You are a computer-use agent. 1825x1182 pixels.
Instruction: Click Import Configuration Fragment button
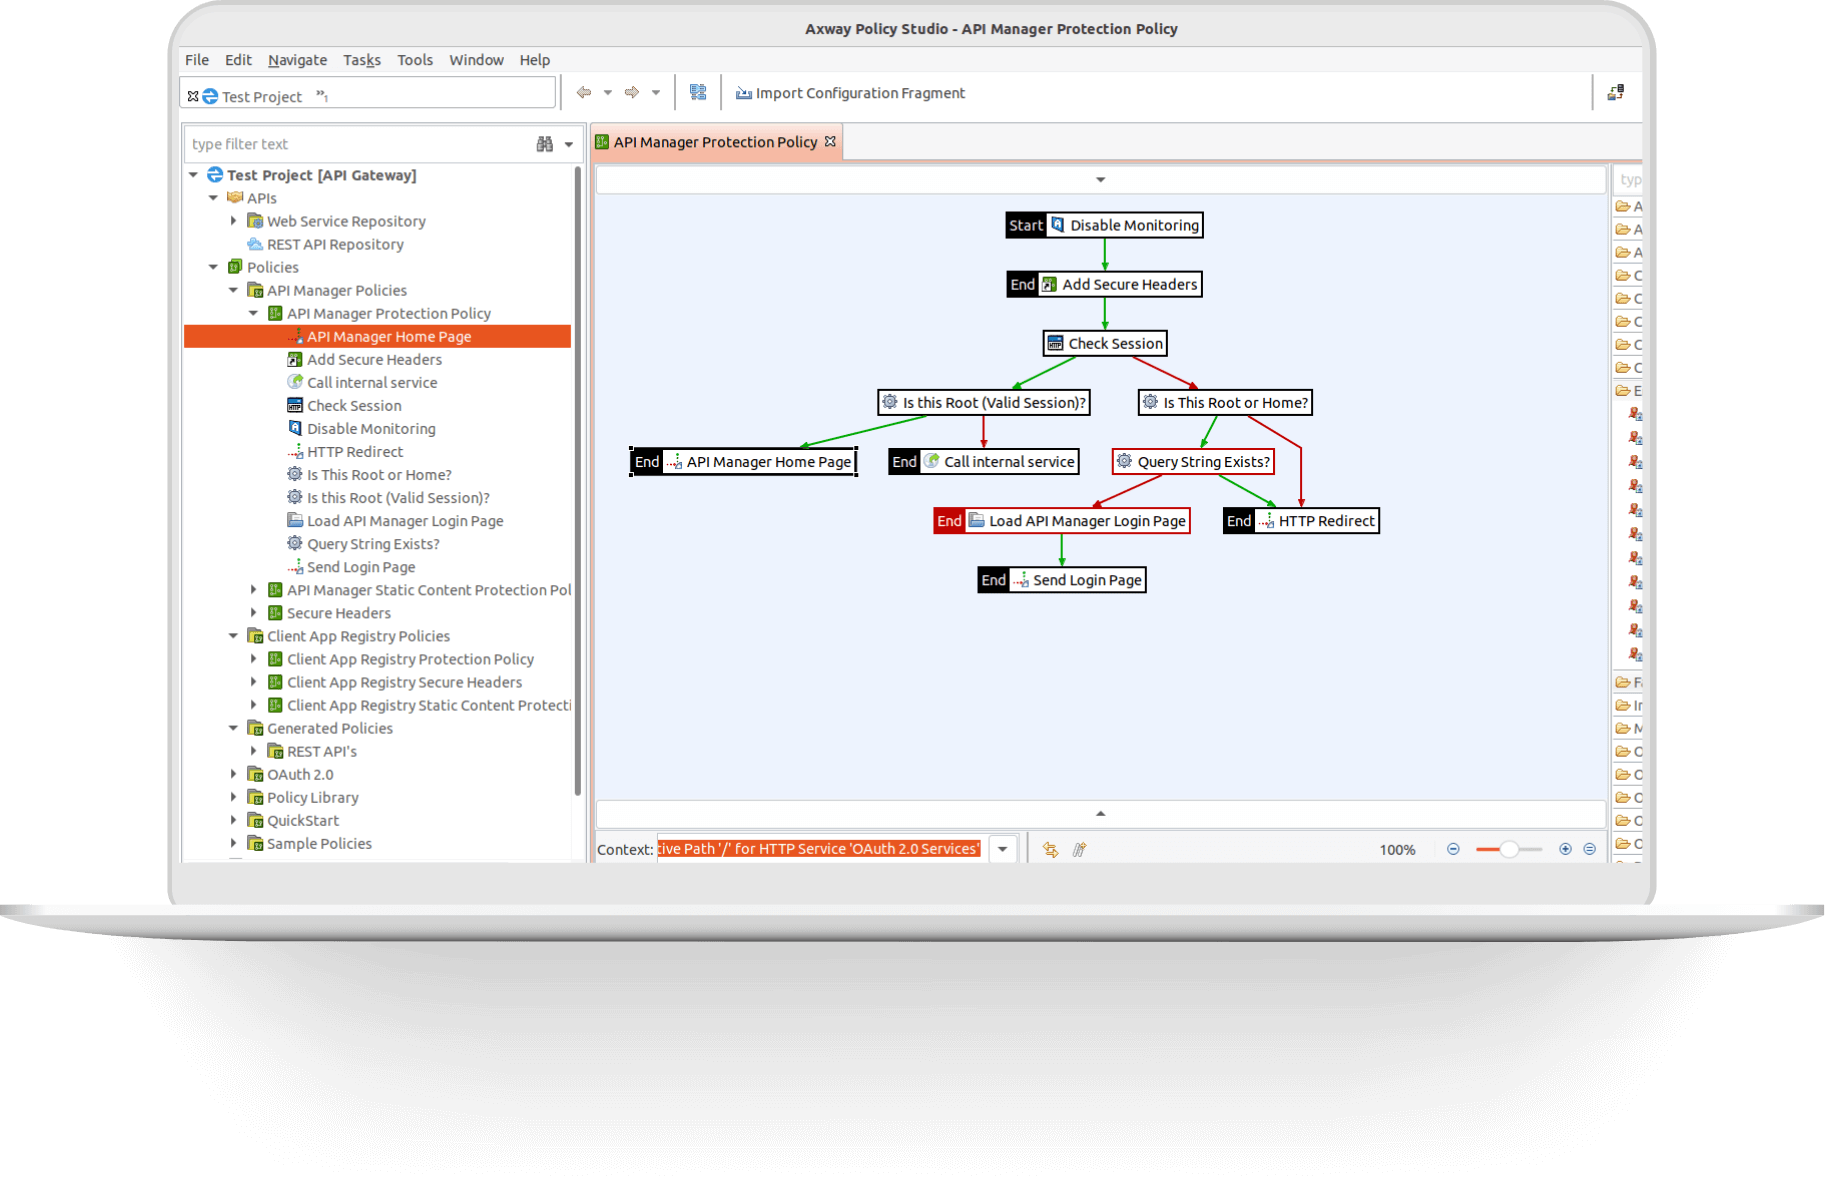(850, 93)
